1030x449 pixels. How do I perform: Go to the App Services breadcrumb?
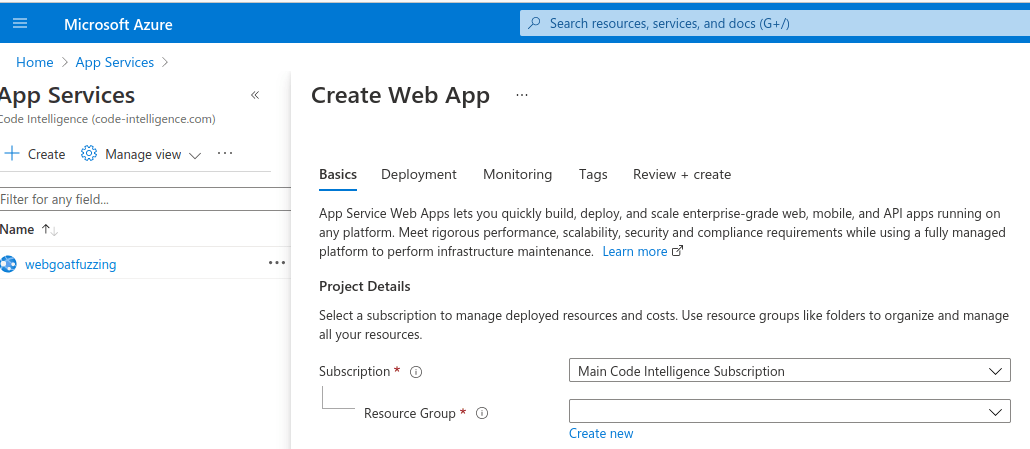[115, 62]
